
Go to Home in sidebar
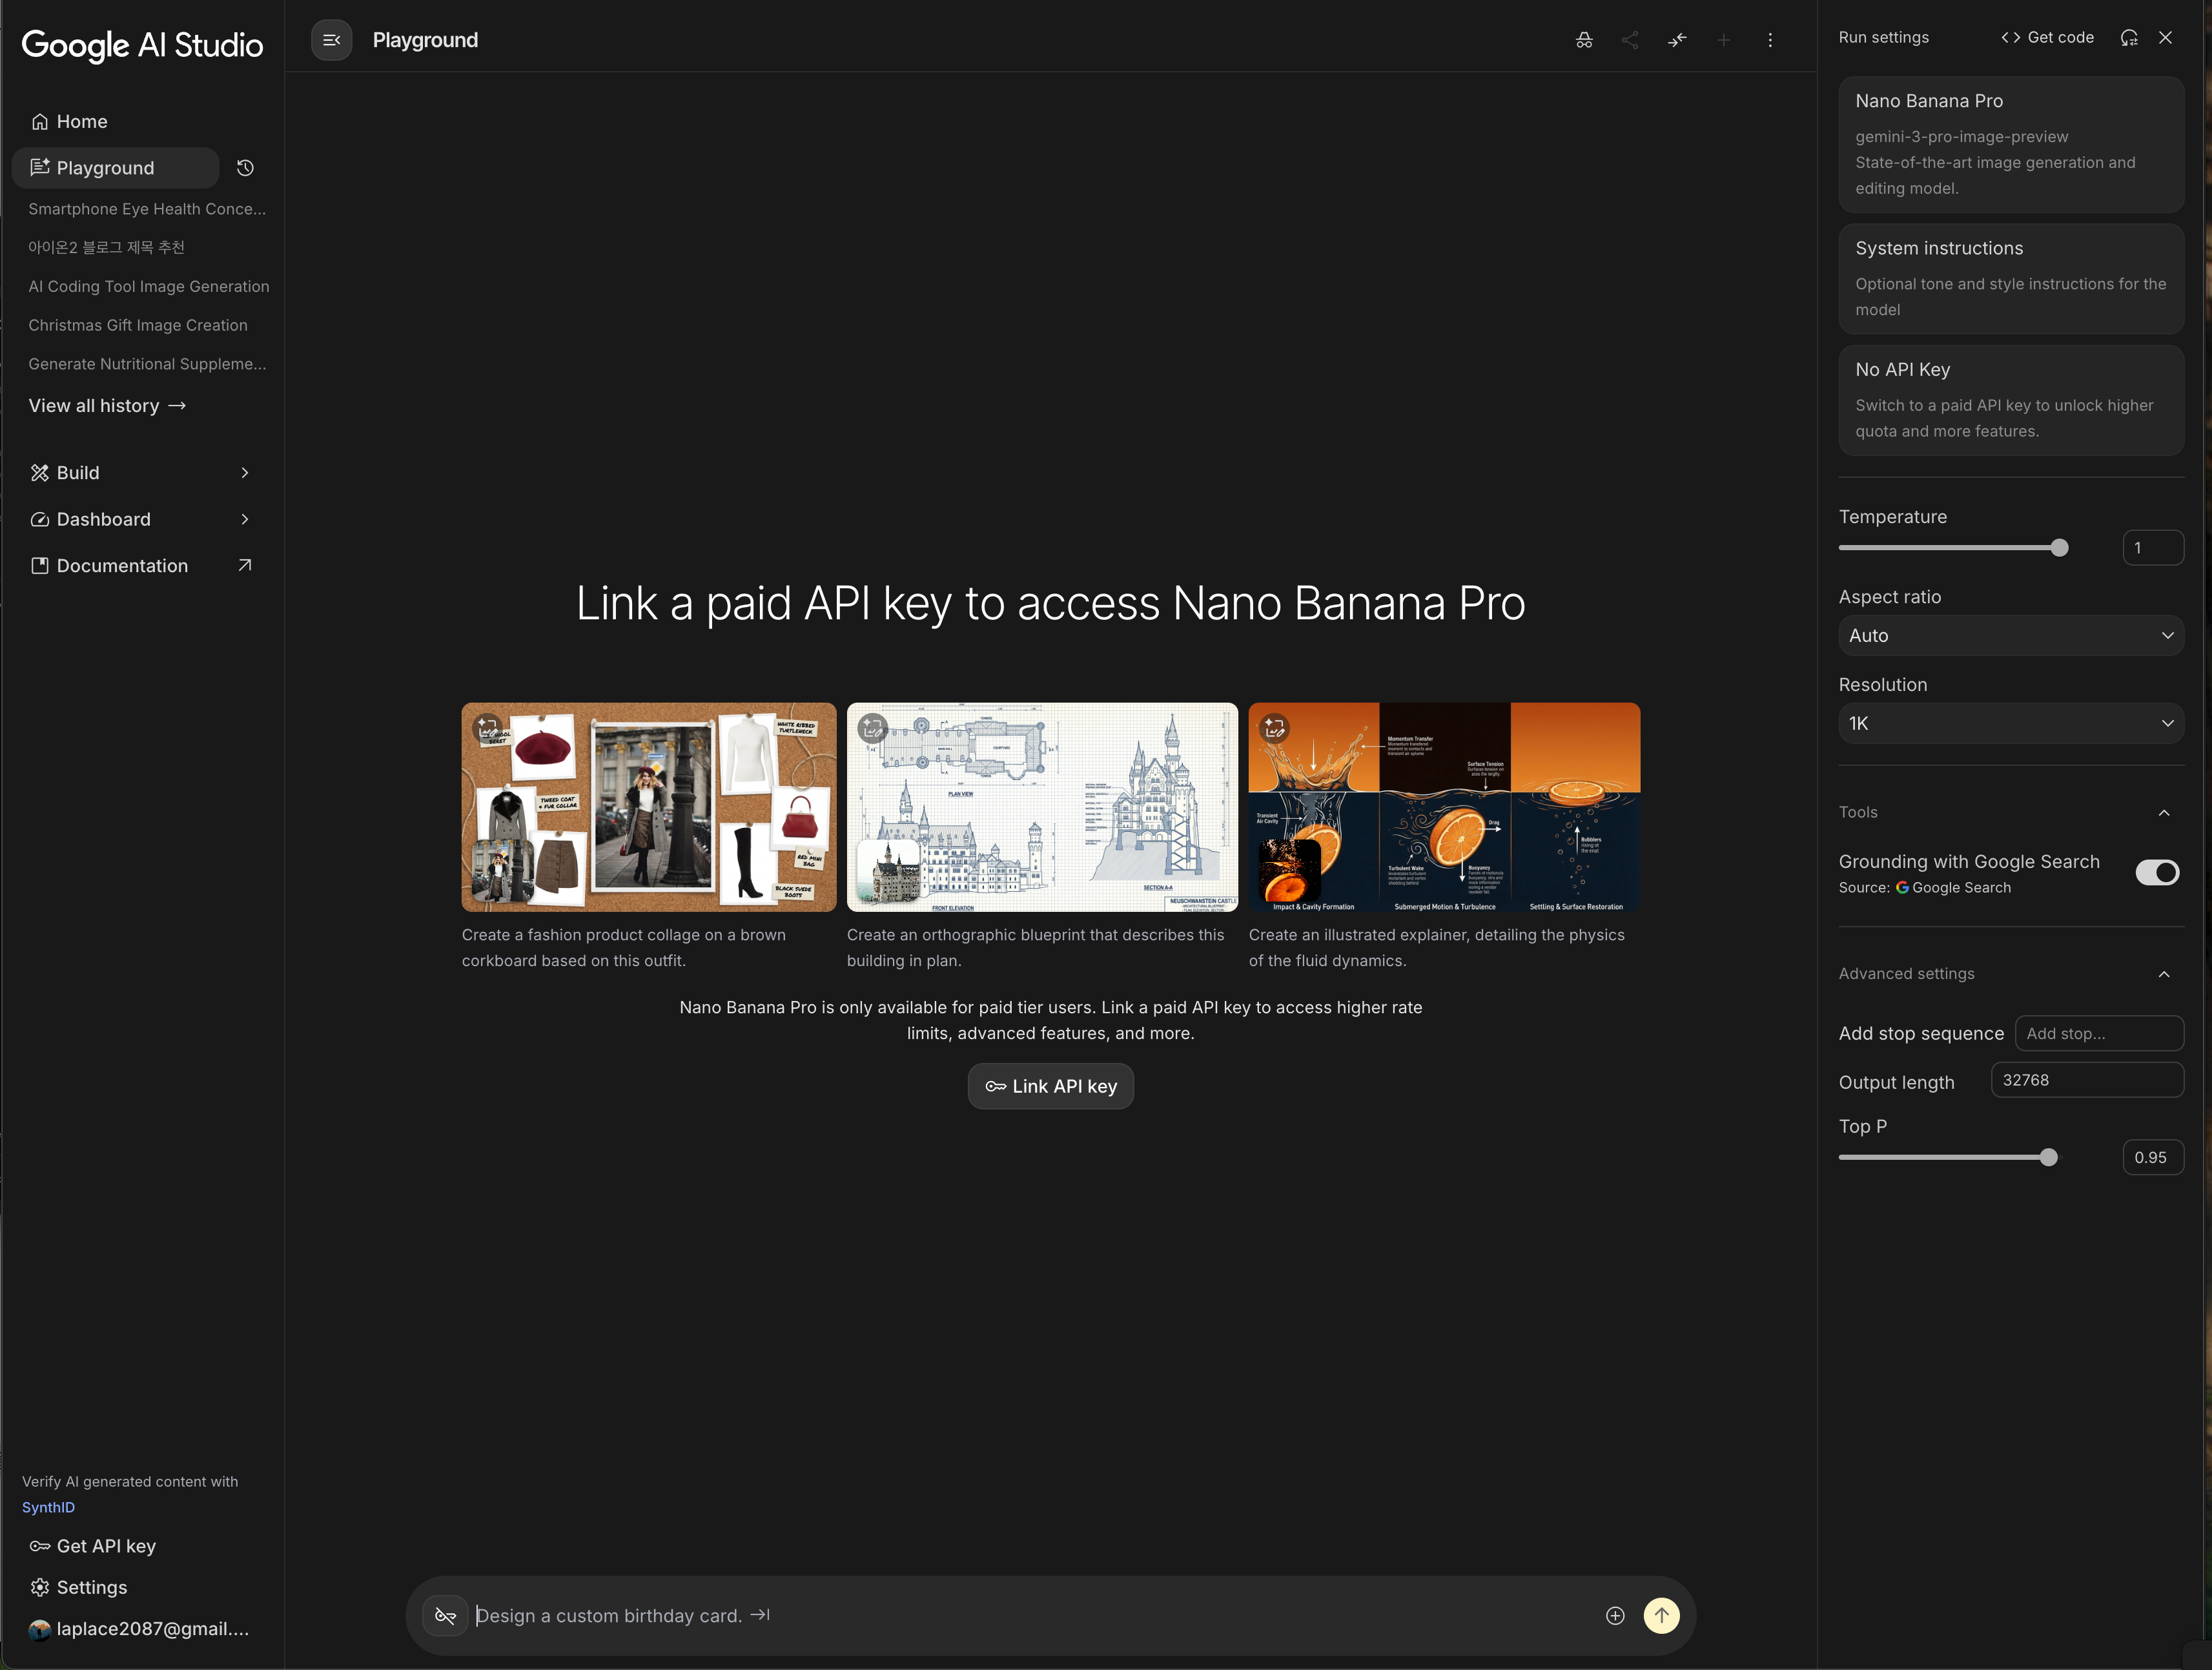point(82,122)
